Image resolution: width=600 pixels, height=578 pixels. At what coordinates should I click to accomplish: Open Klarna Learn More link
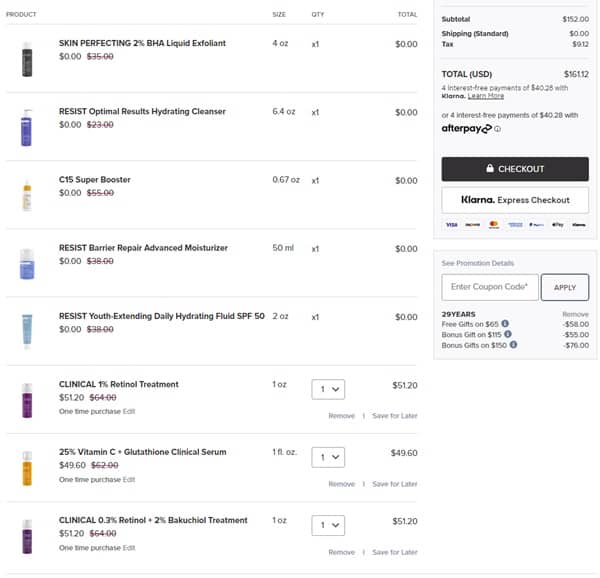coord(486,96)
